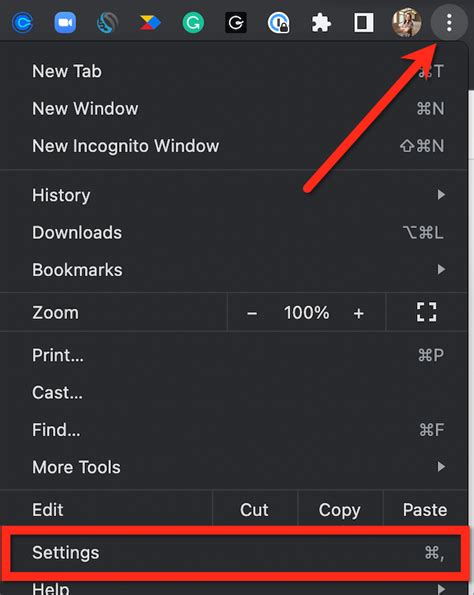Choose the Downloads menu entry

click(x=233, y=233)
